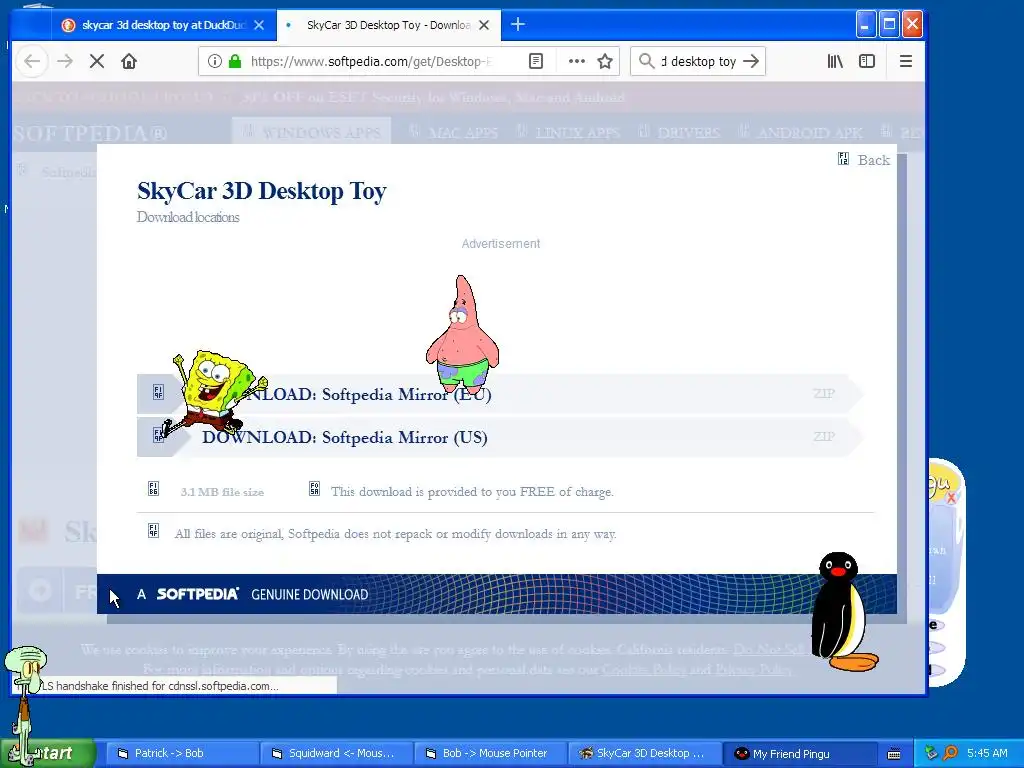Open the Firefox home page icon

(x=129, y=61)
